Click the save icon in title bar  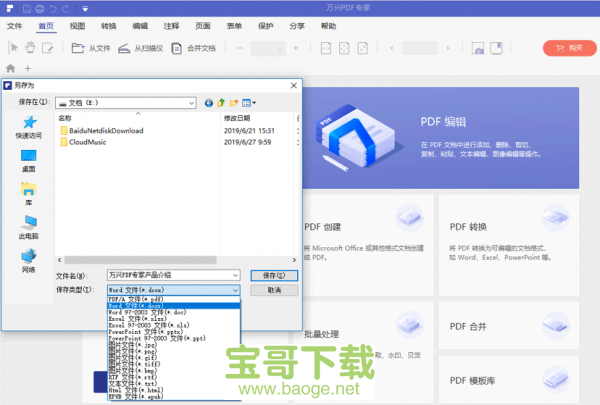27,8
